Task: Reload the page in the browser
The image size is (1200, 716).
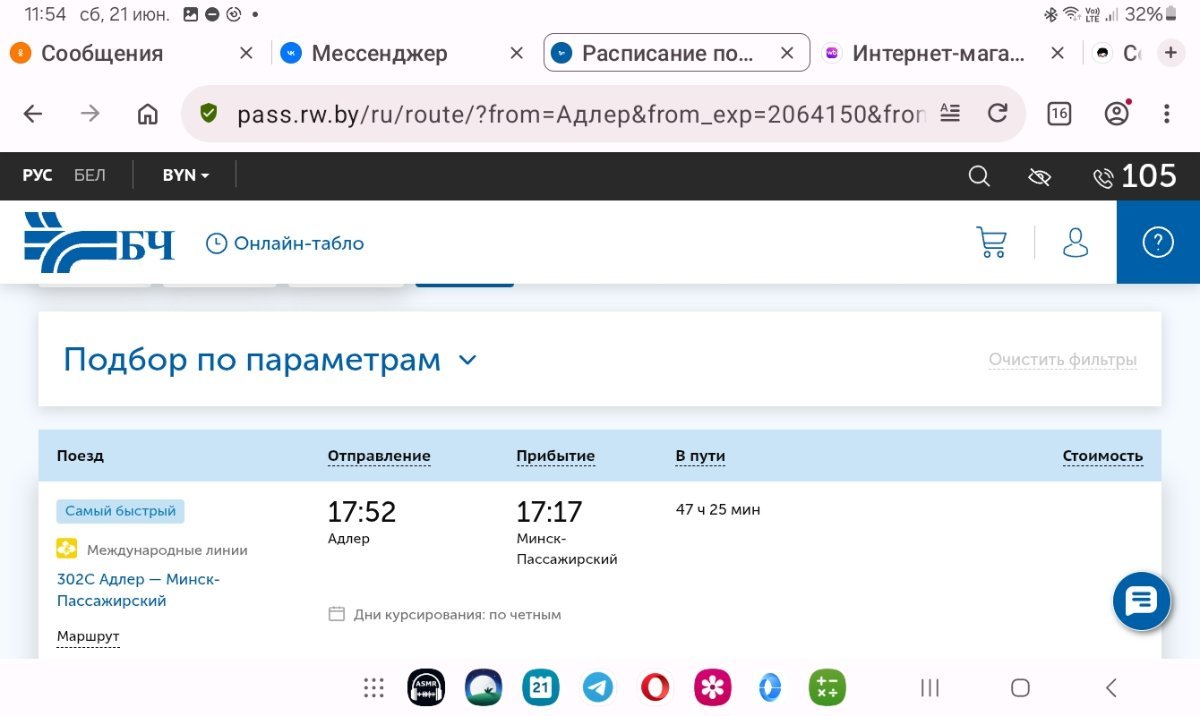Action: pos(997,114)
